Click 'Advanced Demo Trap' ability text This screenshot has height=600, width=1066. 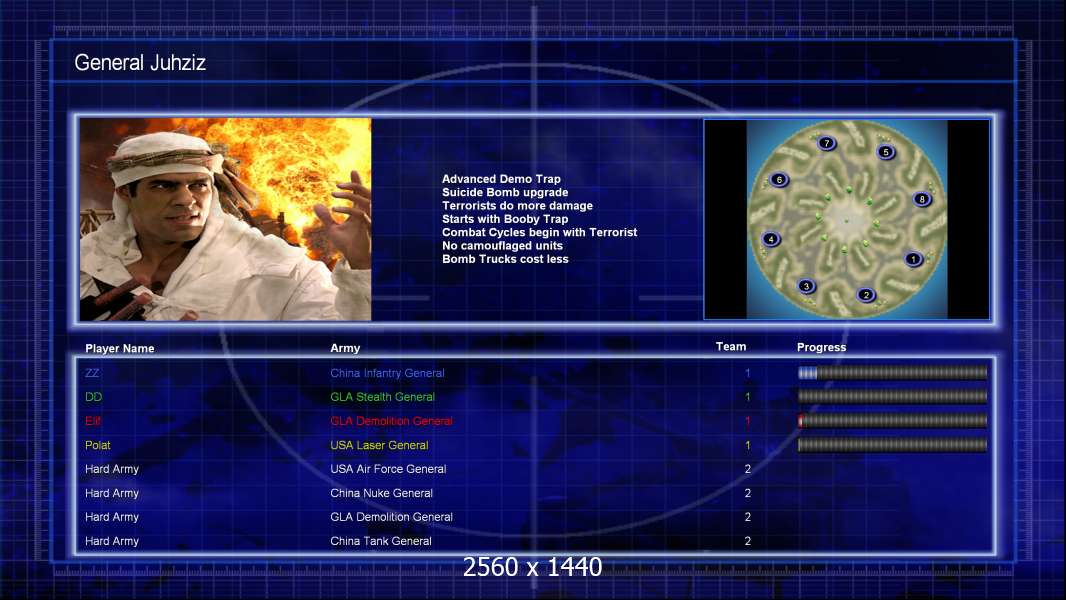[x=501, y=179]
